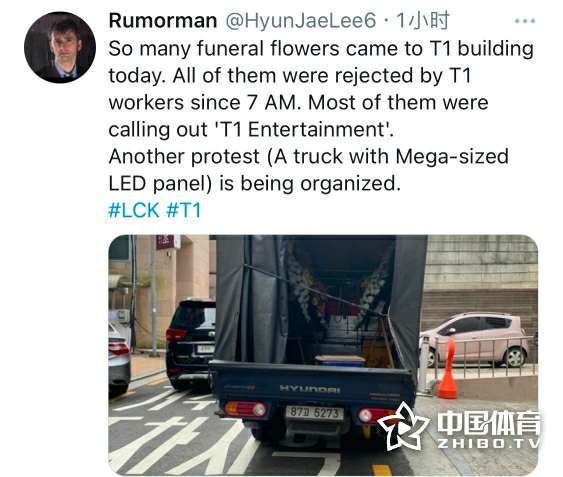
Task: Click the Rumorman display name
Action: click(x=163, y=20)
